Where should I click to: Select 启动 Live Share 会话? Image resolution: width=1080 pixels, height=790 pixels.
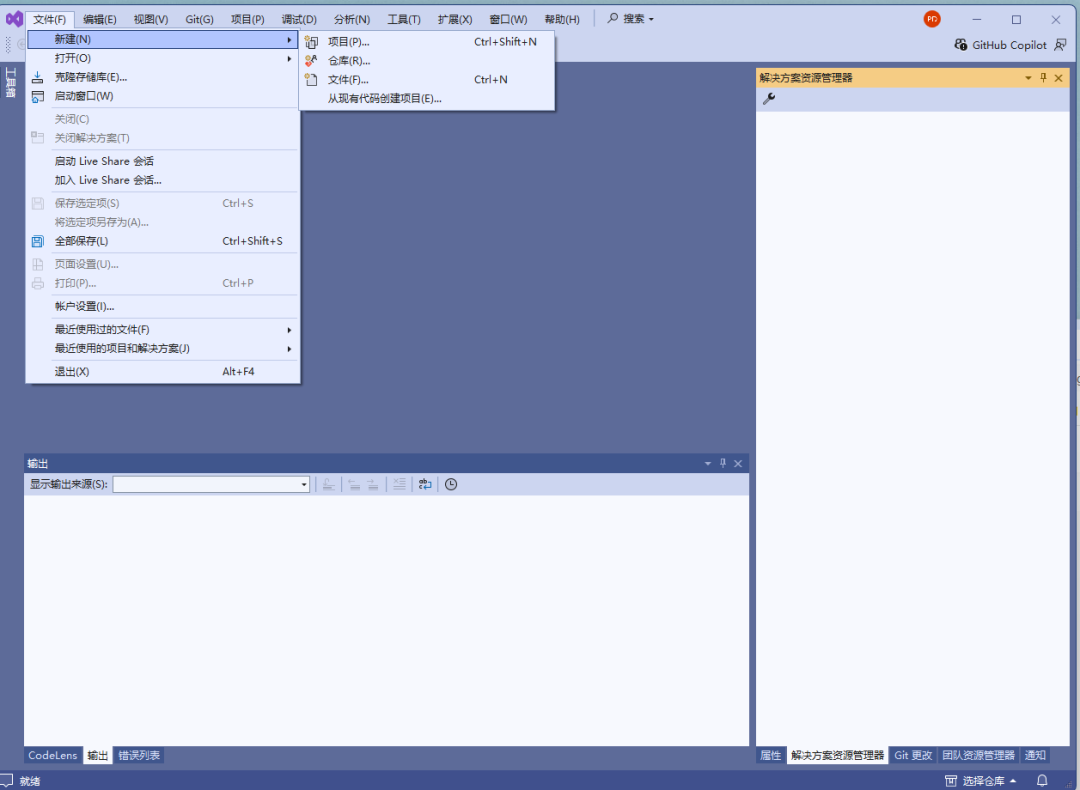tap(164, 161)
